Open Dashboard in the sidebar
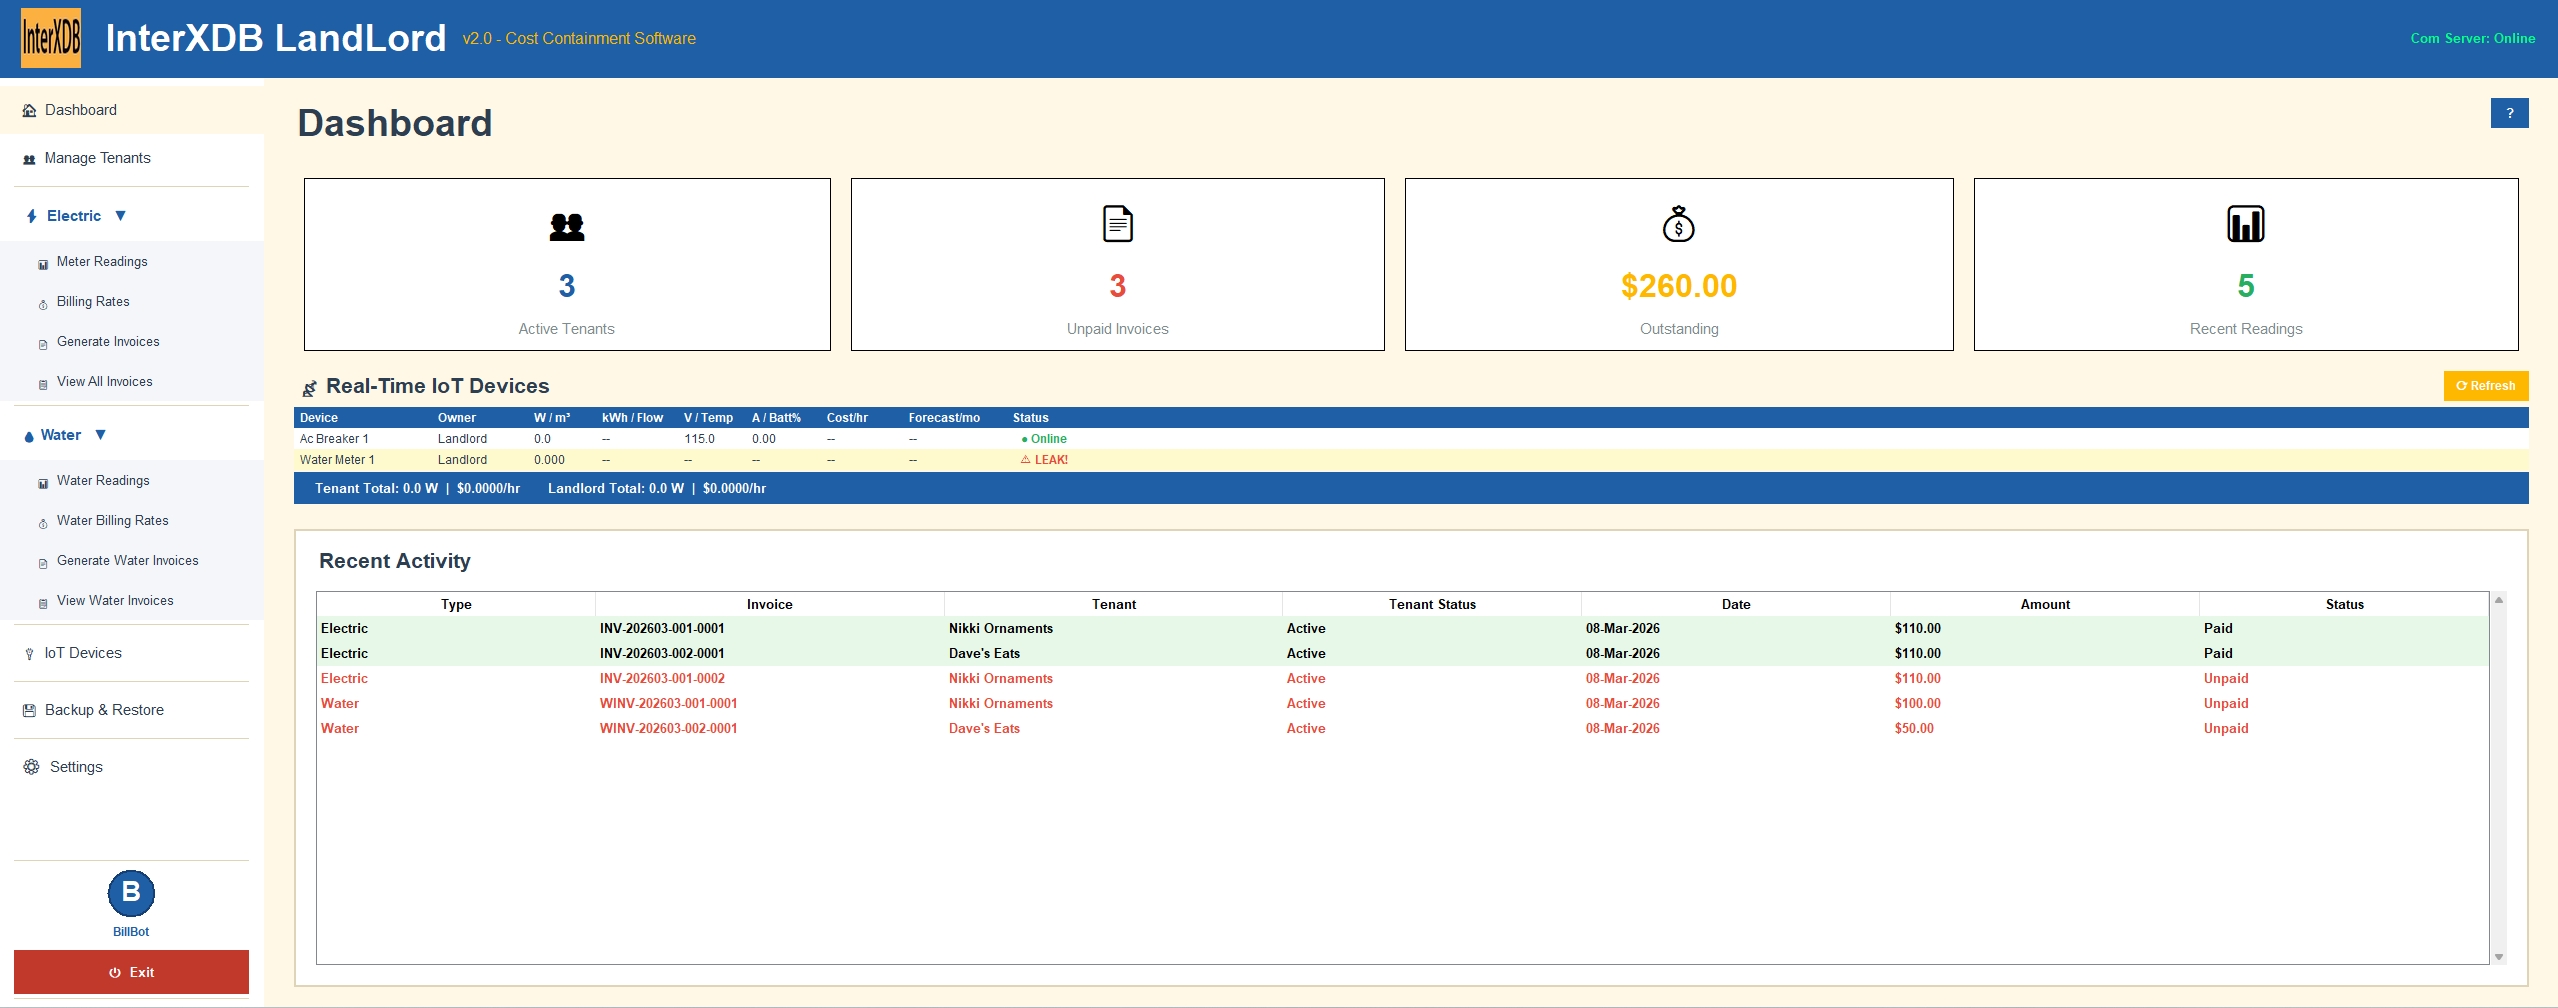The image size is (2558, 1008). click(131, 110)
